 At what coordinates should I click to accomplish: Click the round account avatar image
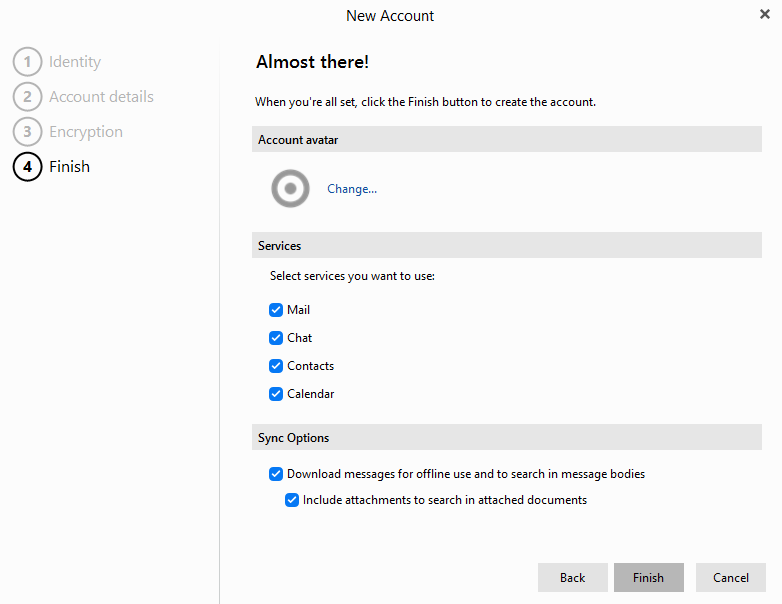coord(291,188)
